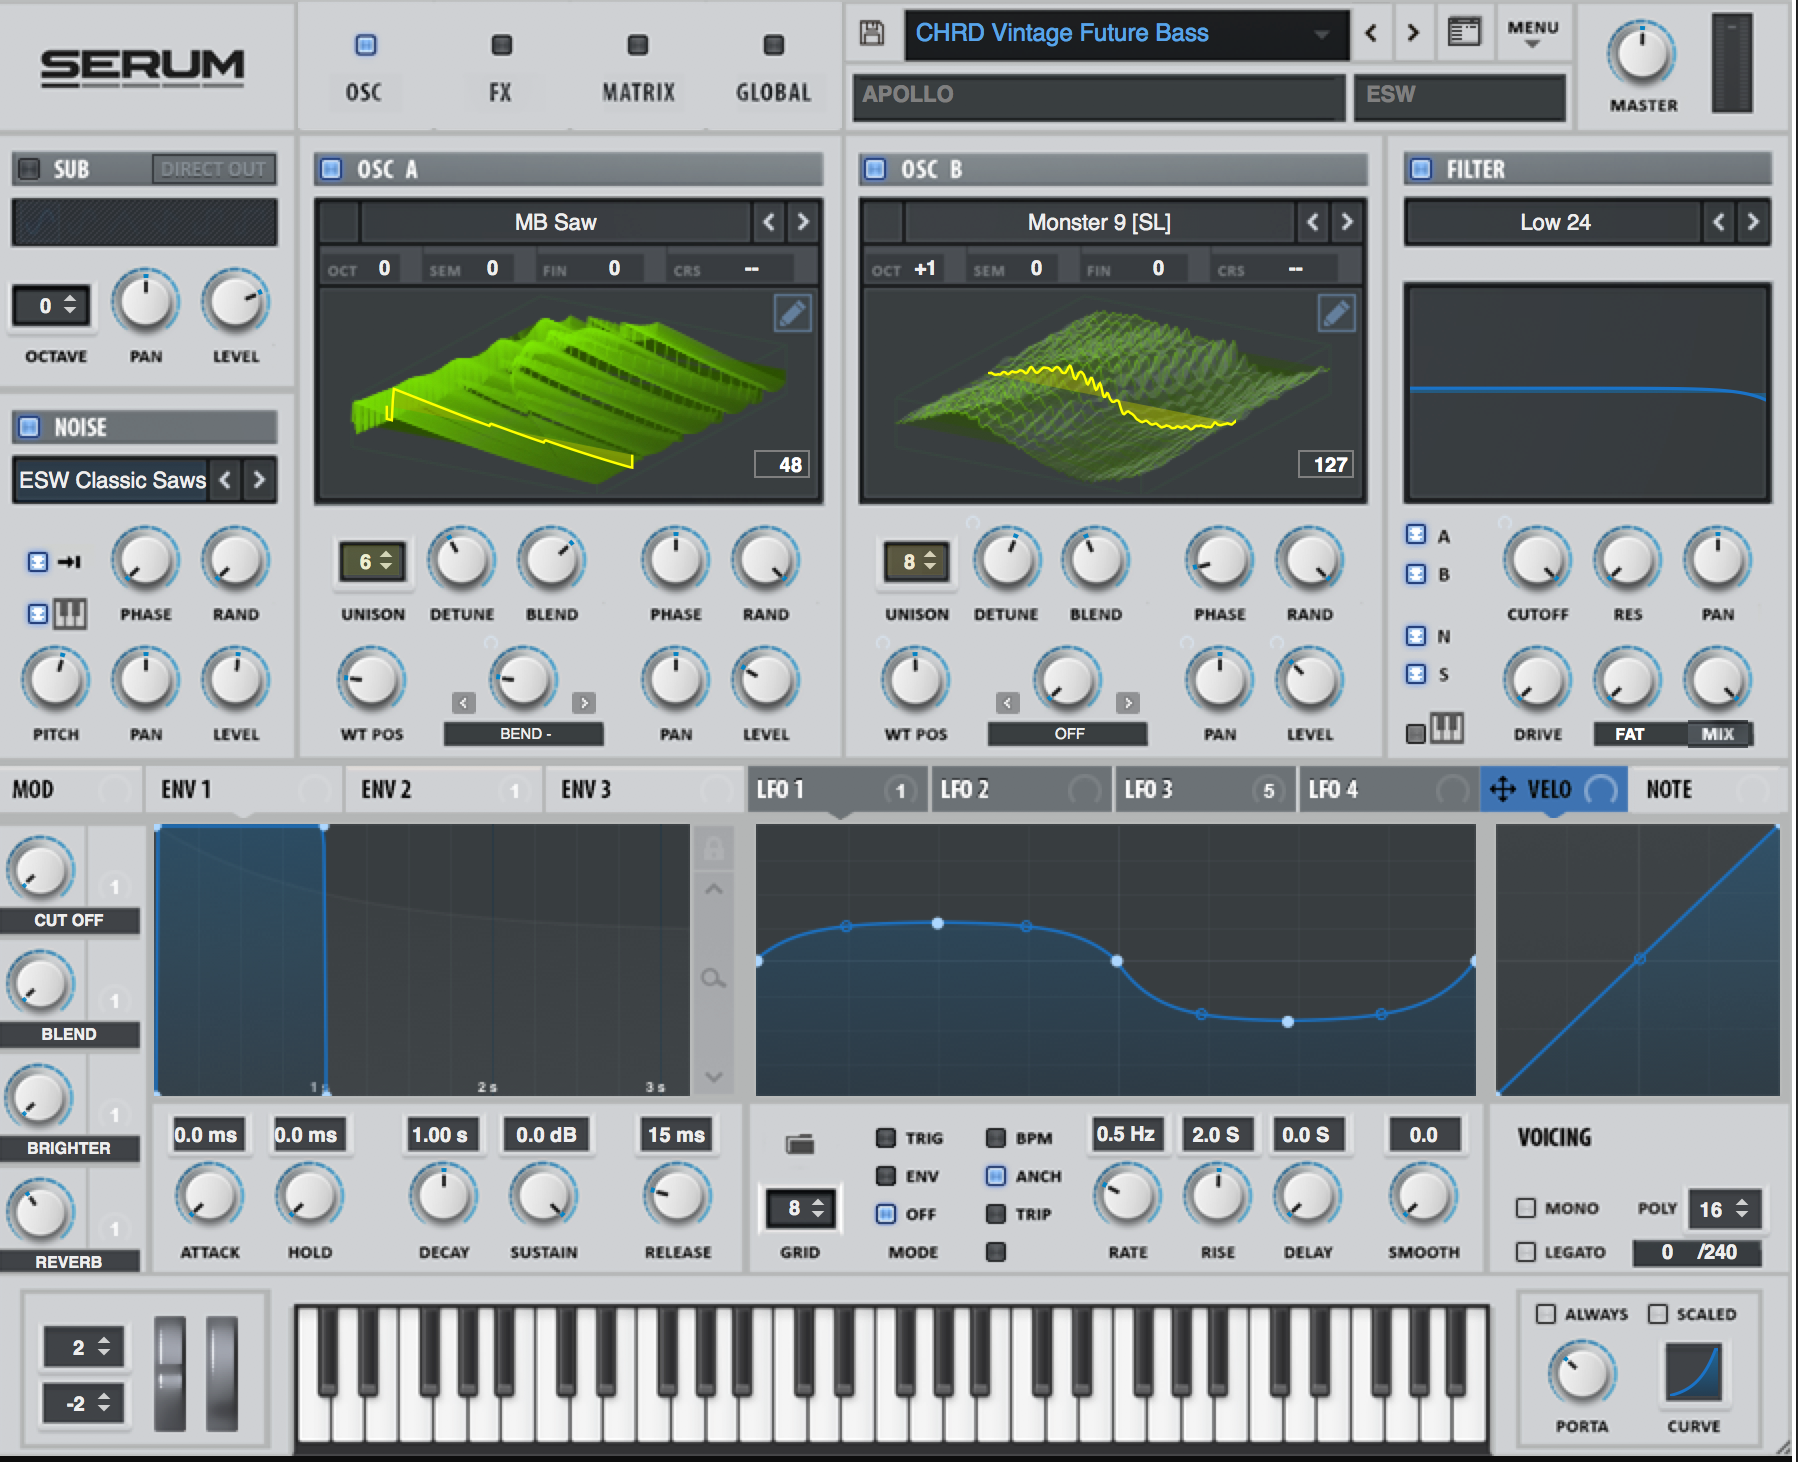This screenshot has height=1462, width=1798.
Task: Open the ESW Classic Saws noise menu
Action: point(112,480)
